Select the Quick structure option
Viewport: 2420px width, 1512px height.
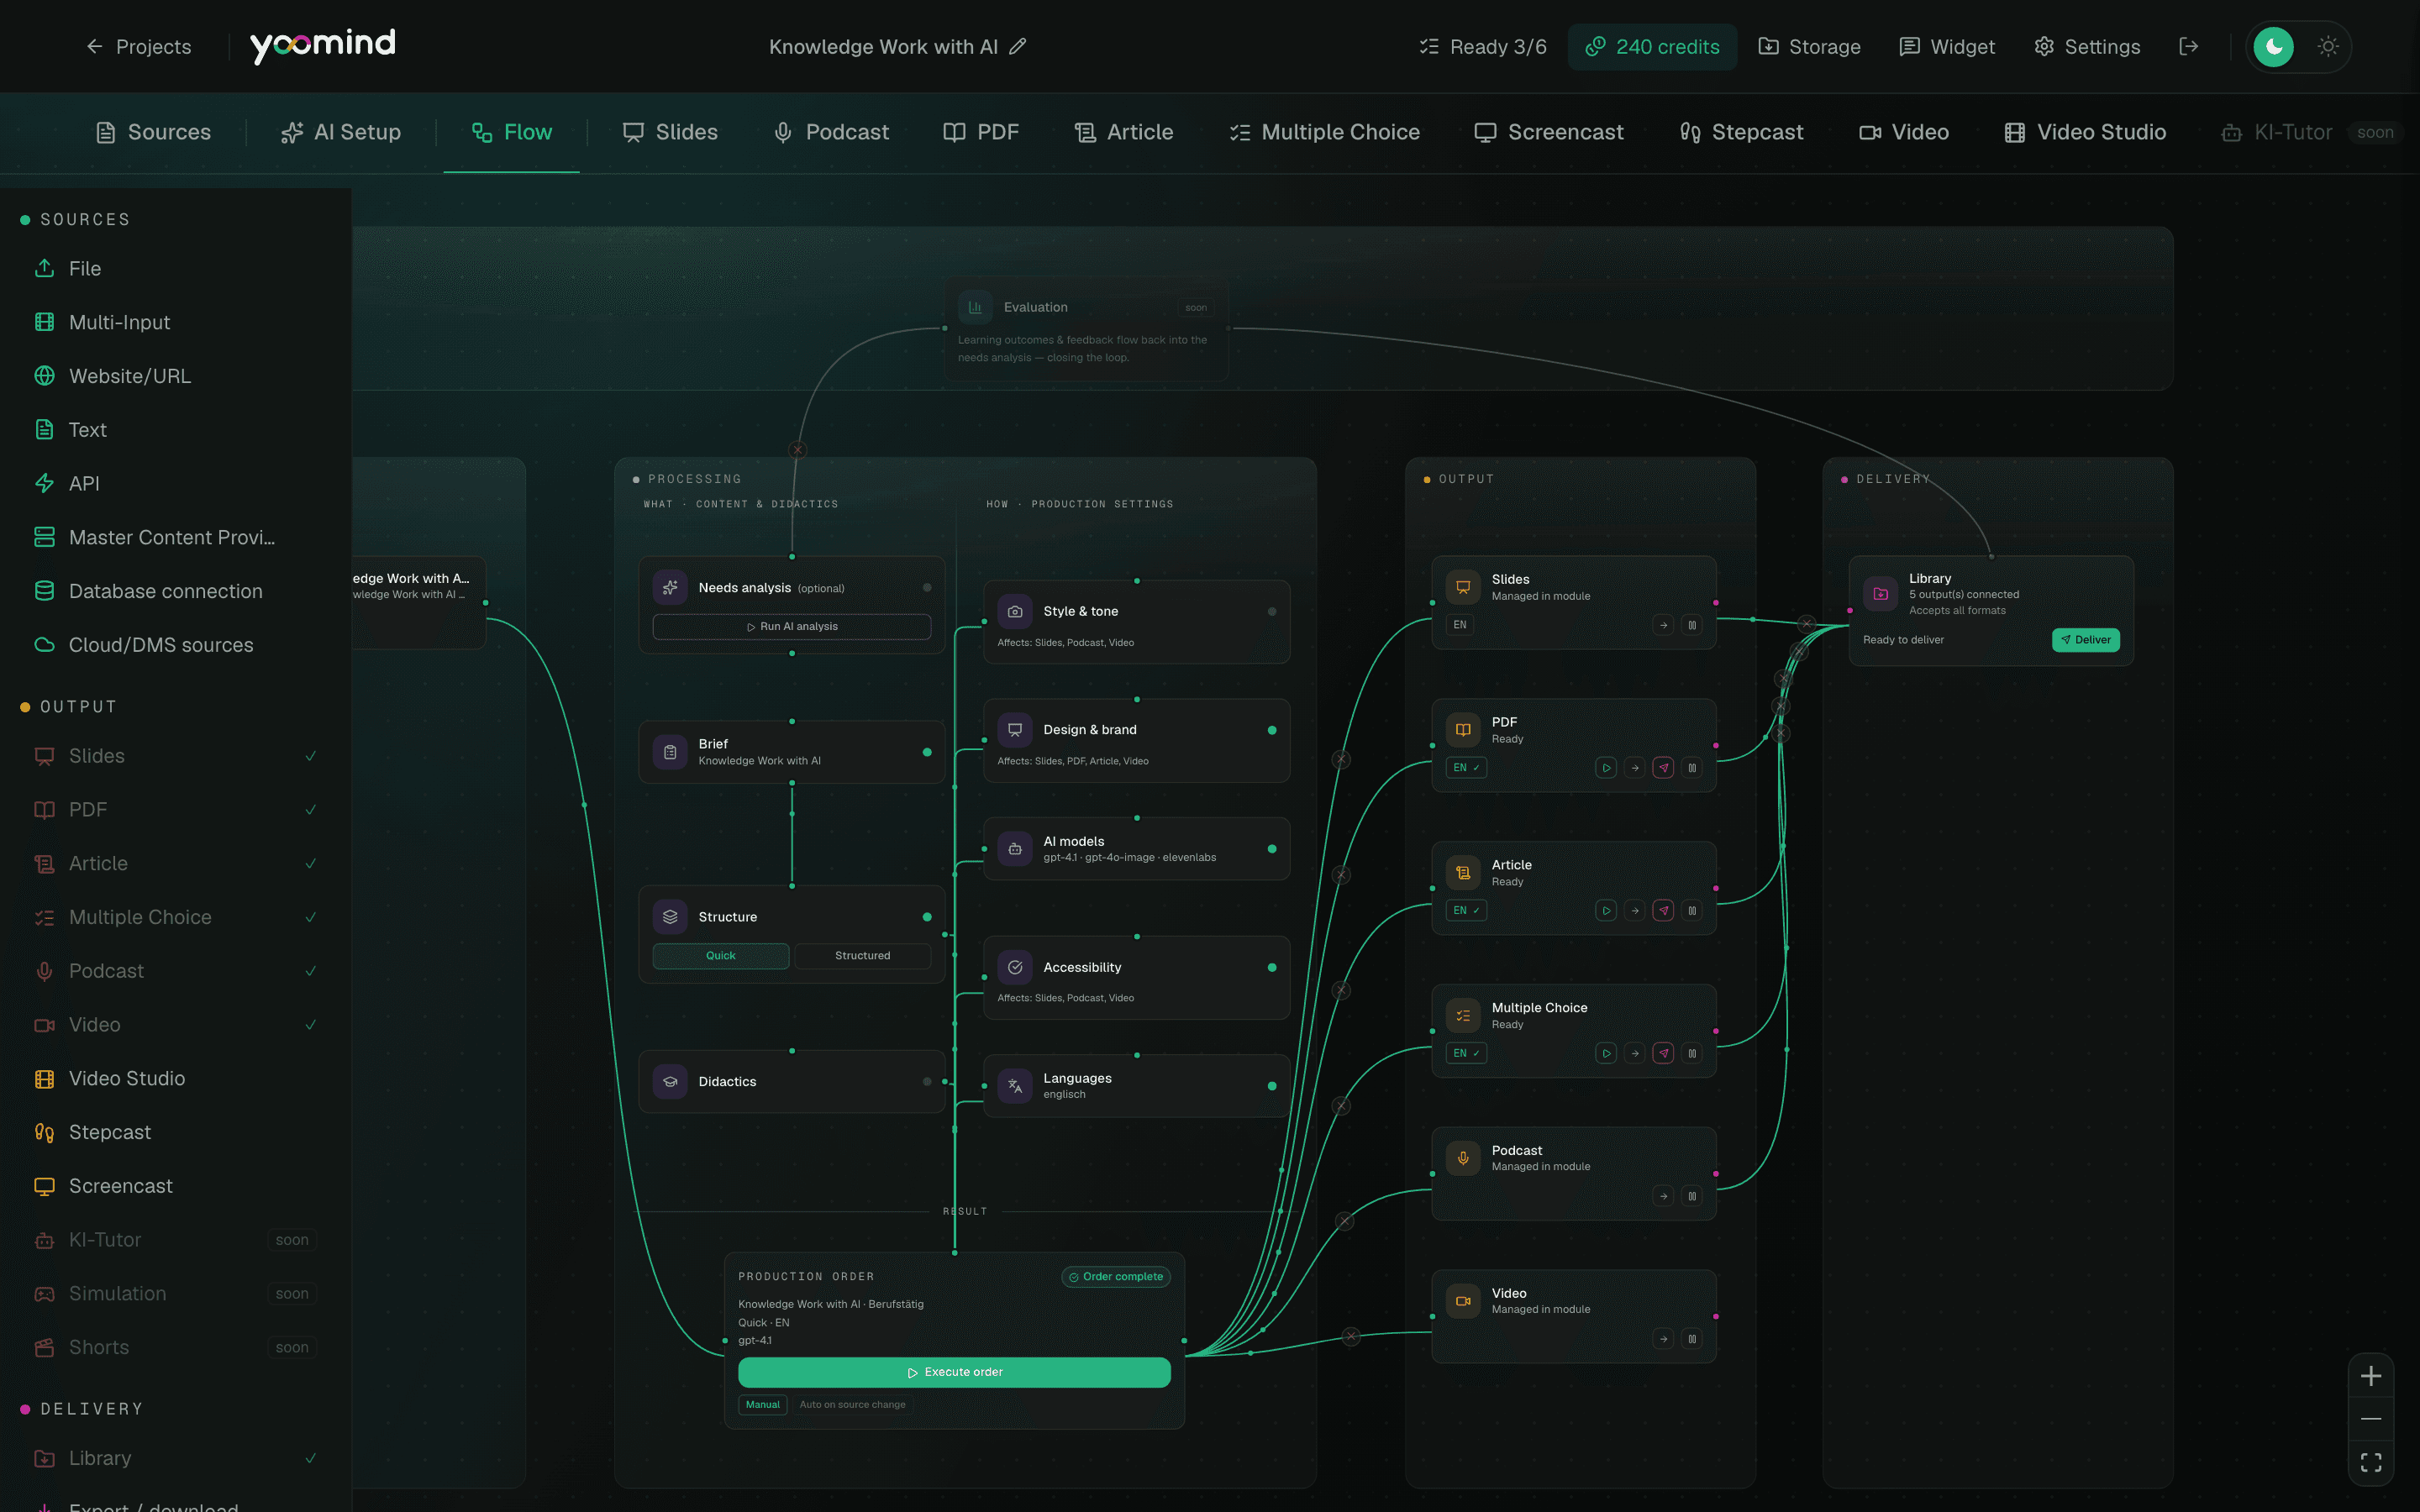[x=721, y=956]
